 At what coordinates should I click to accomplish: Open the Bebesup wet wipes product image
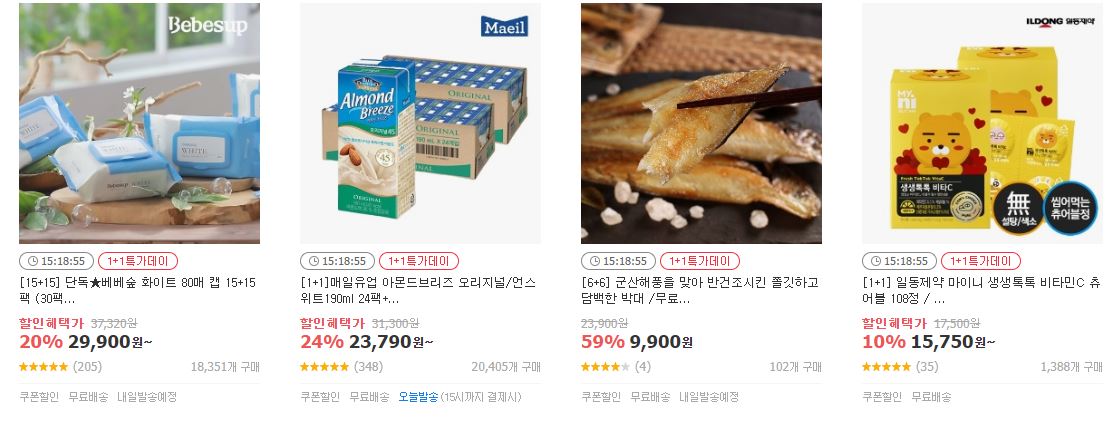click(x=139, y=123)
